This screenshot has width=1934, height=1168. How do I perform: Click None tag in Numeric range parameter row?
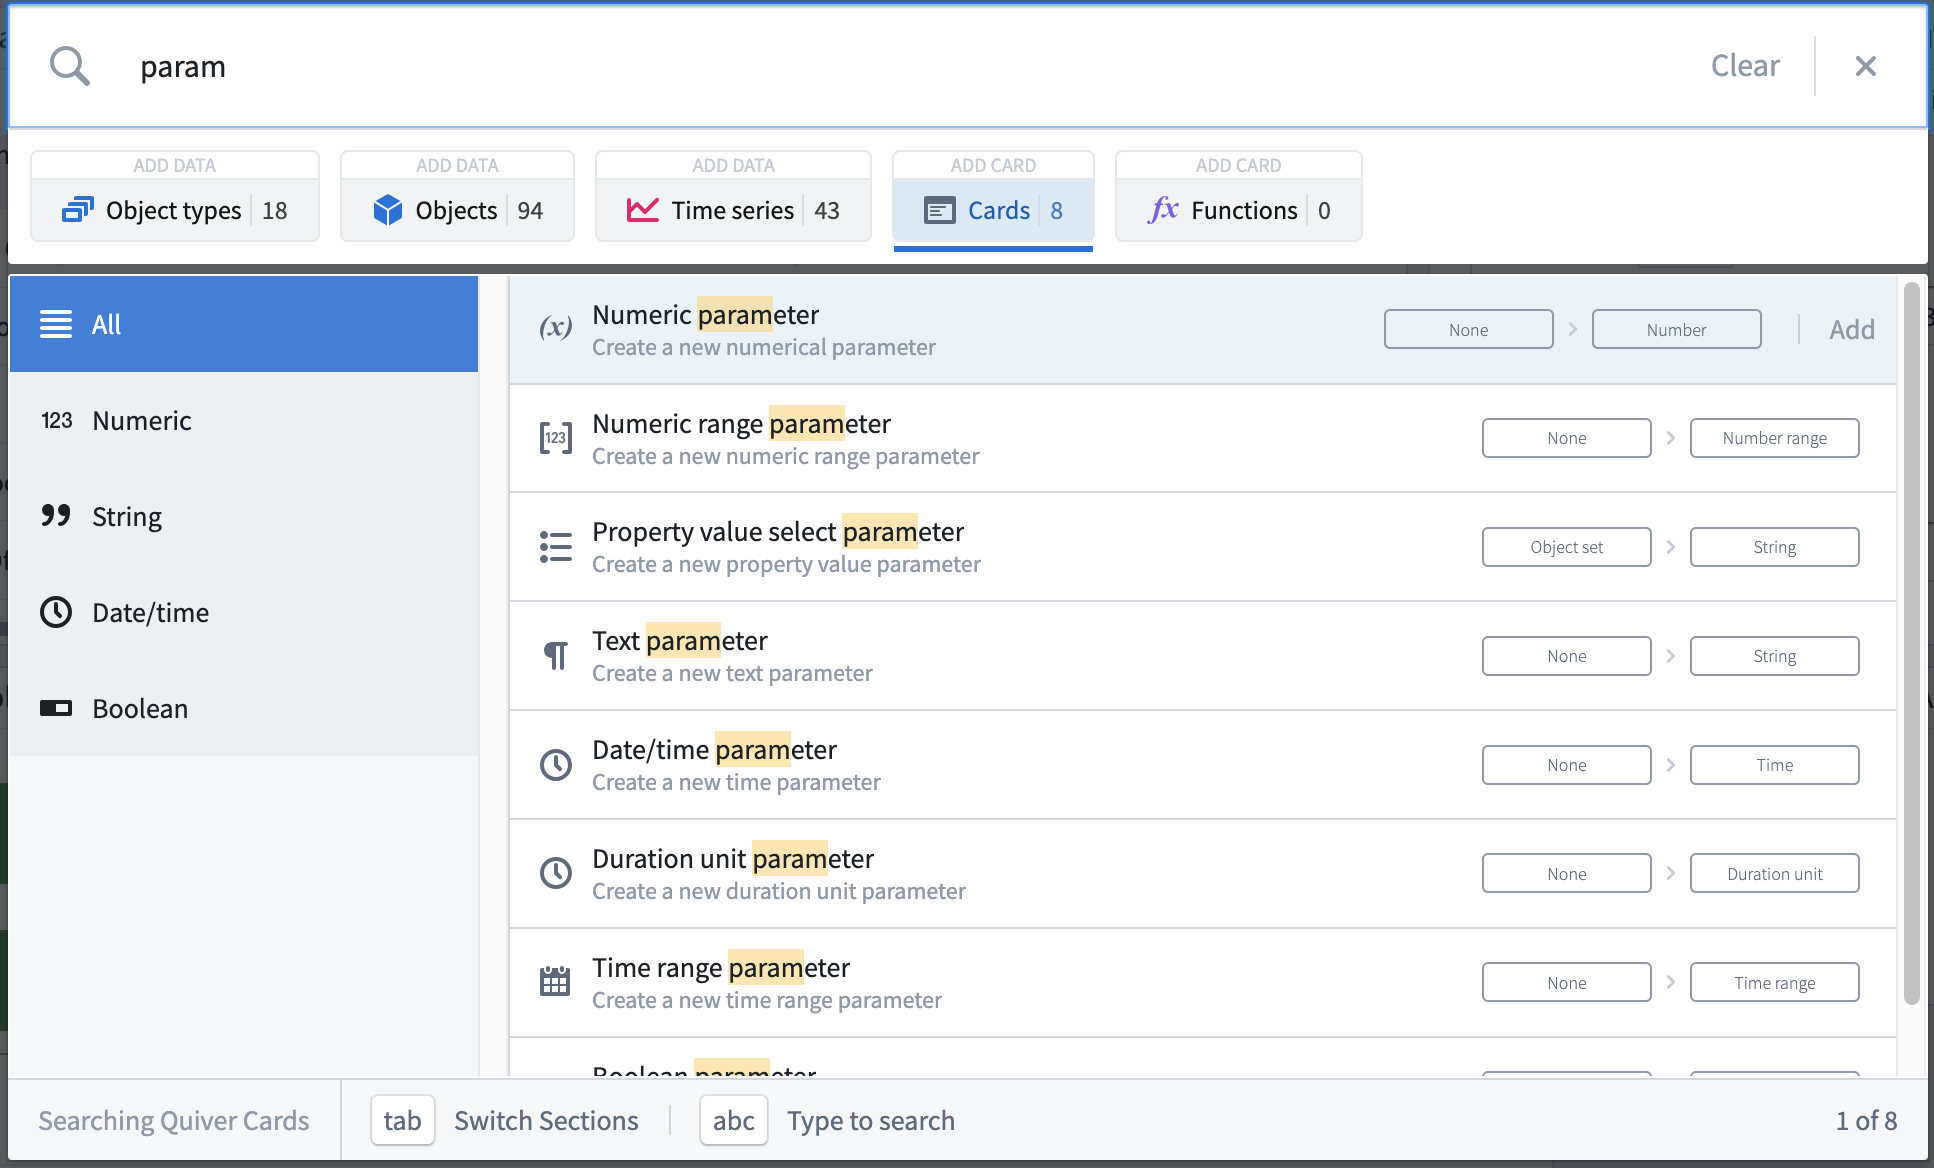click(1566, 438)
